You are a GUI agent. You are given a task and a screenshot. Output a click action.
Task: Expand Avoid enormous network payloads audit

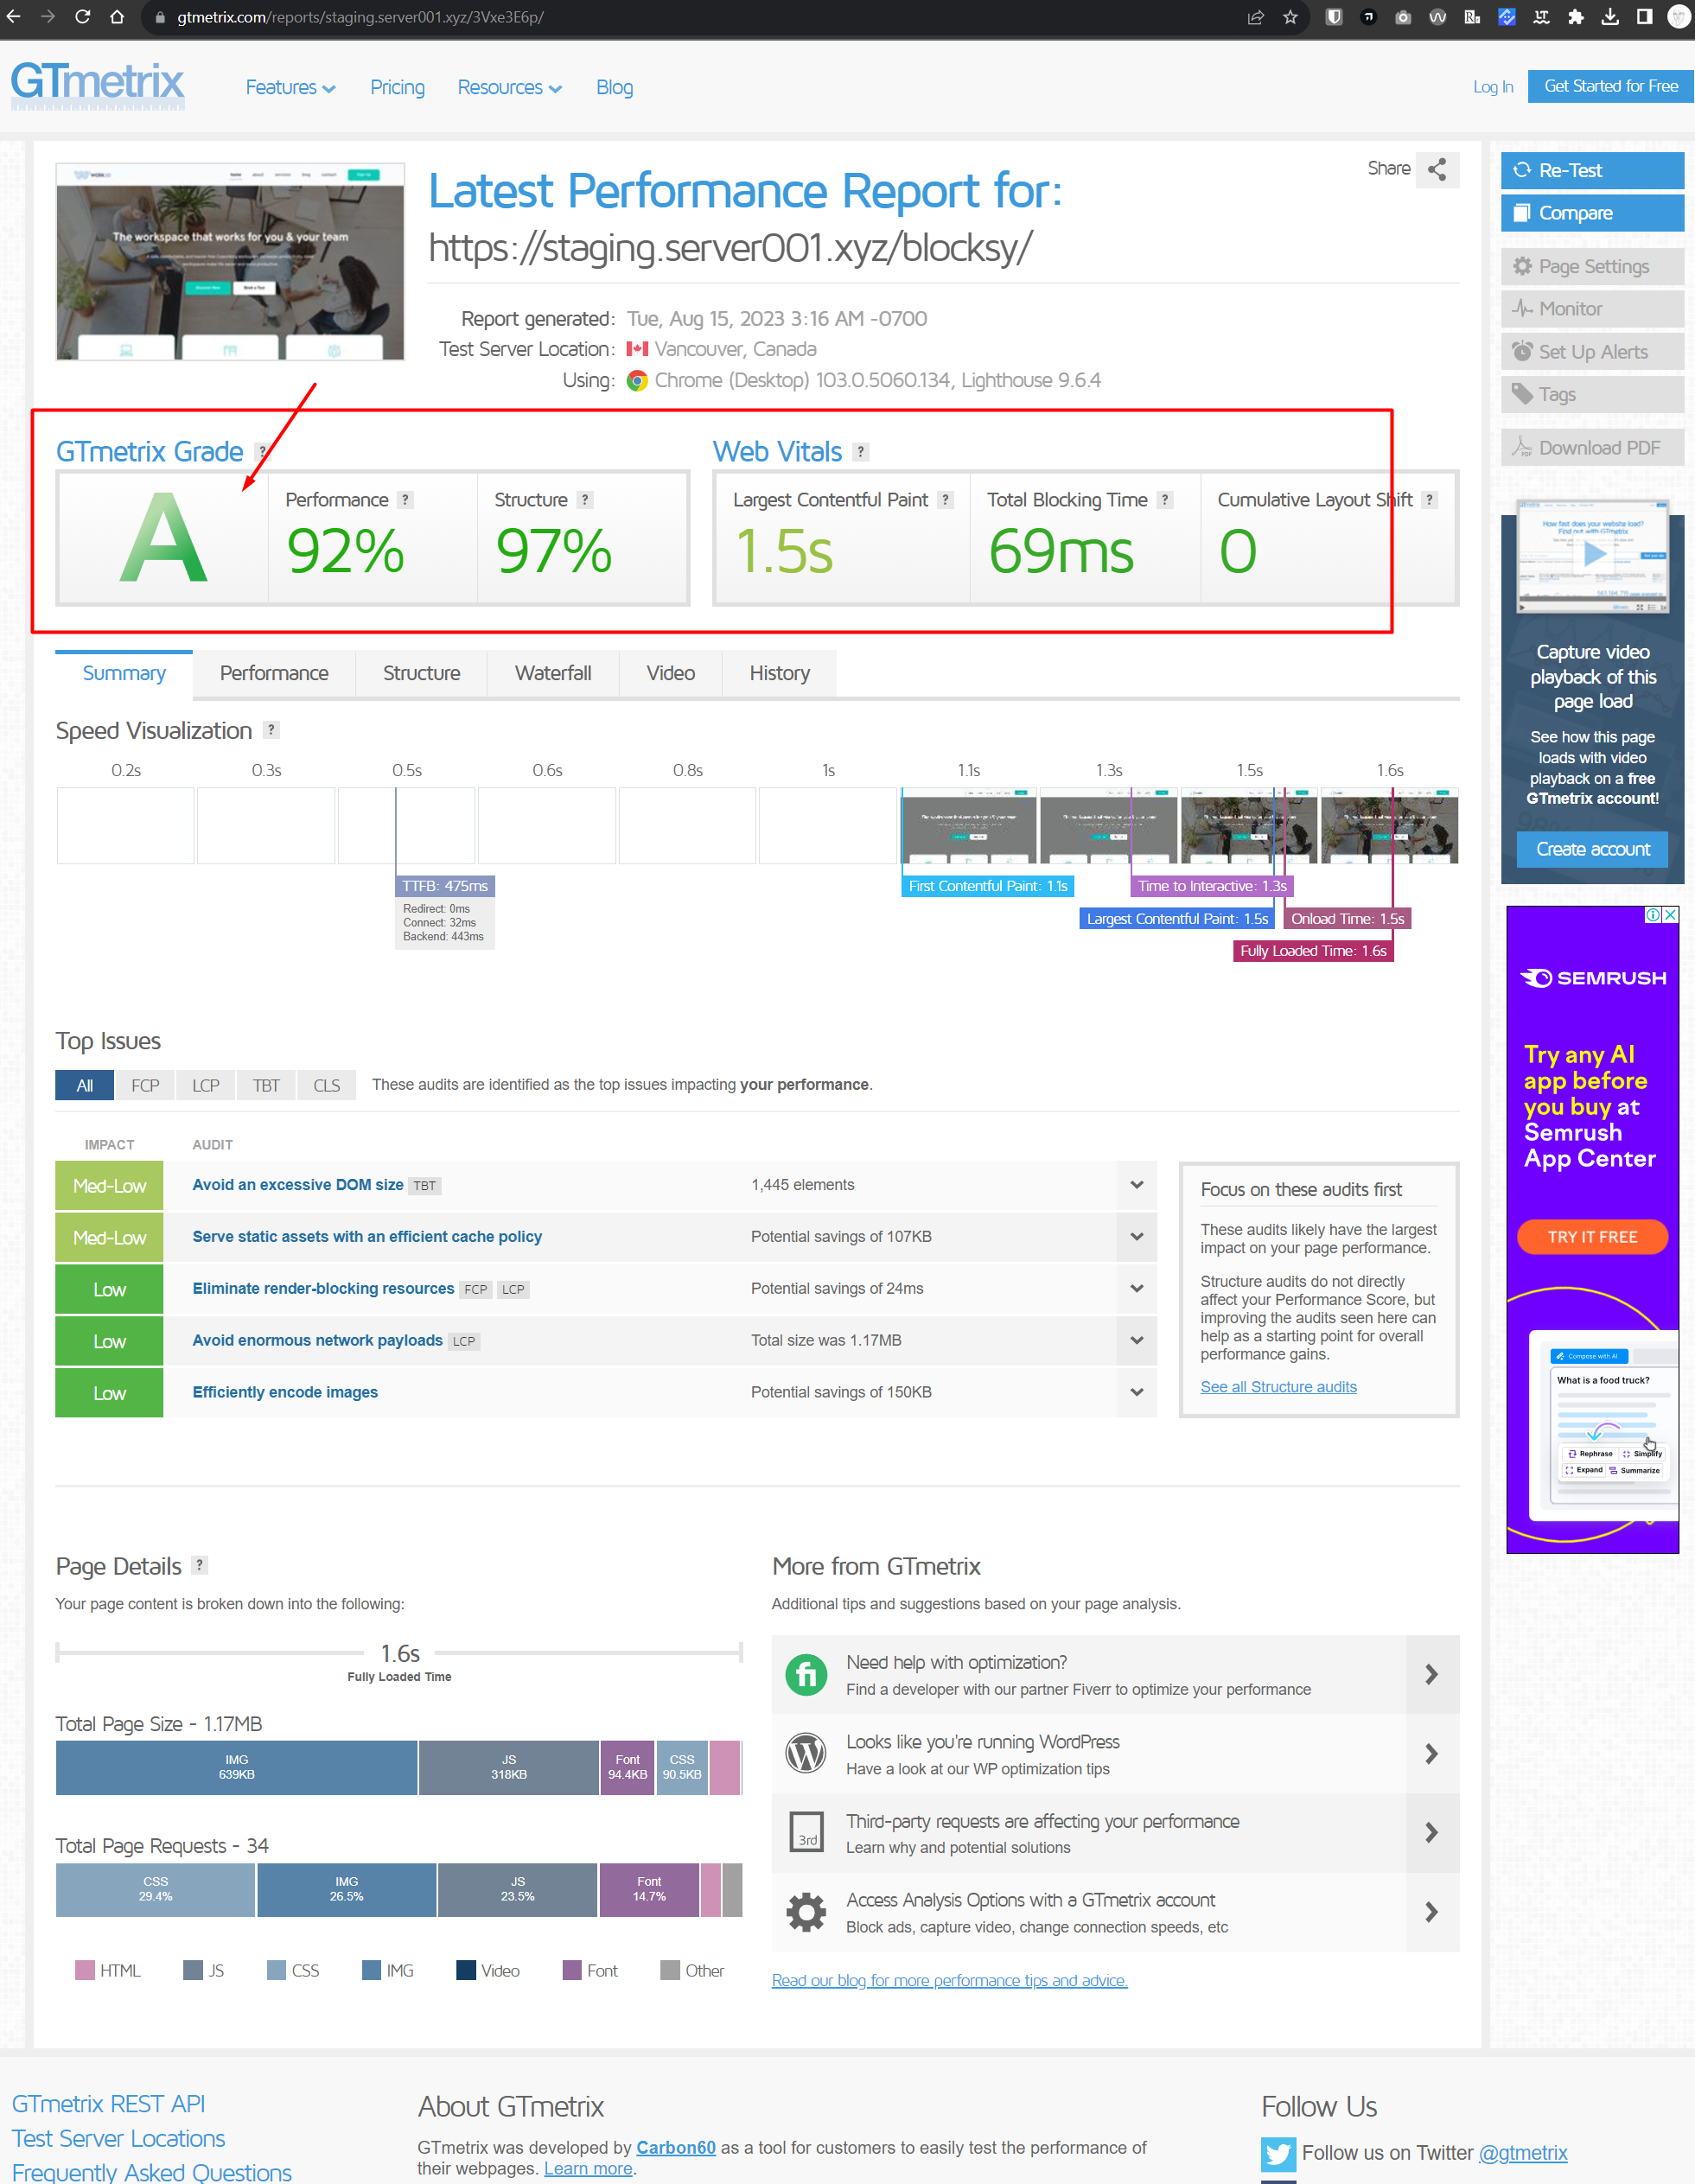1136,1341
